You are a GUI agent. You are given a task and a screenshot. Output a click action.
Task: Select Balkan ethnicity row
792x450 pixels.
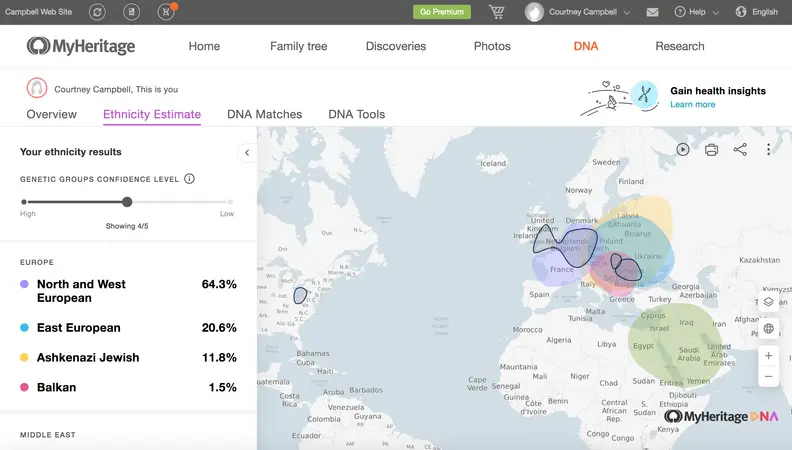[128, 387]
